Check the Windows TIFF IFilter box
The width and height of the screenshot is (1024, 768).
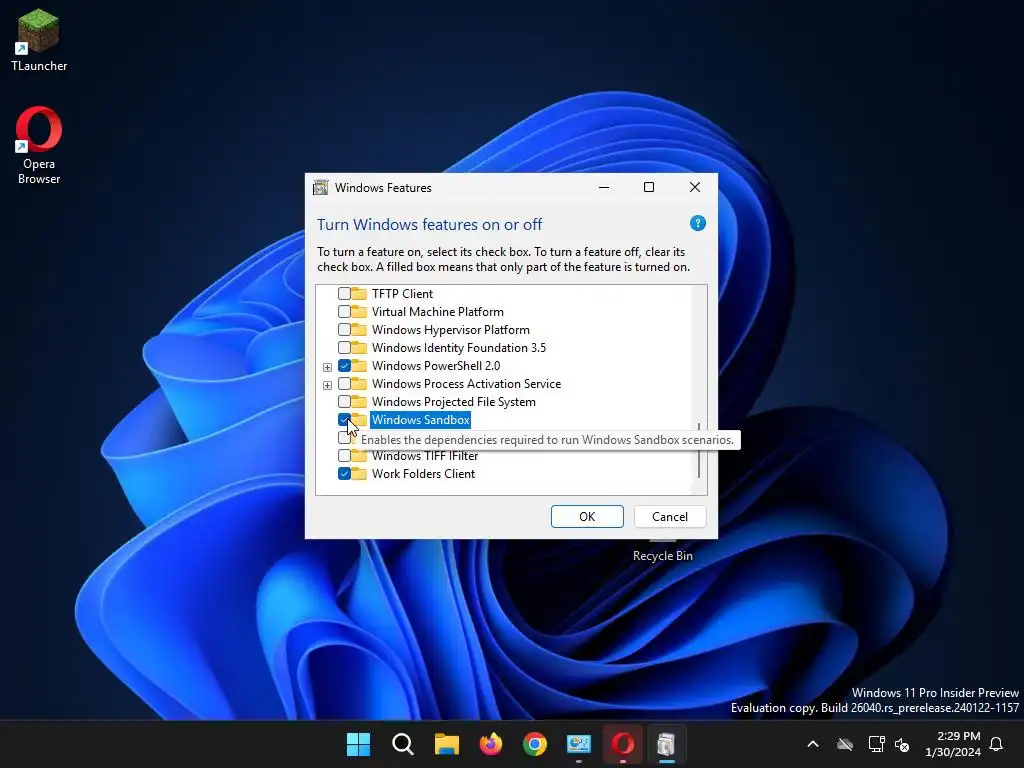click(344, 455)
